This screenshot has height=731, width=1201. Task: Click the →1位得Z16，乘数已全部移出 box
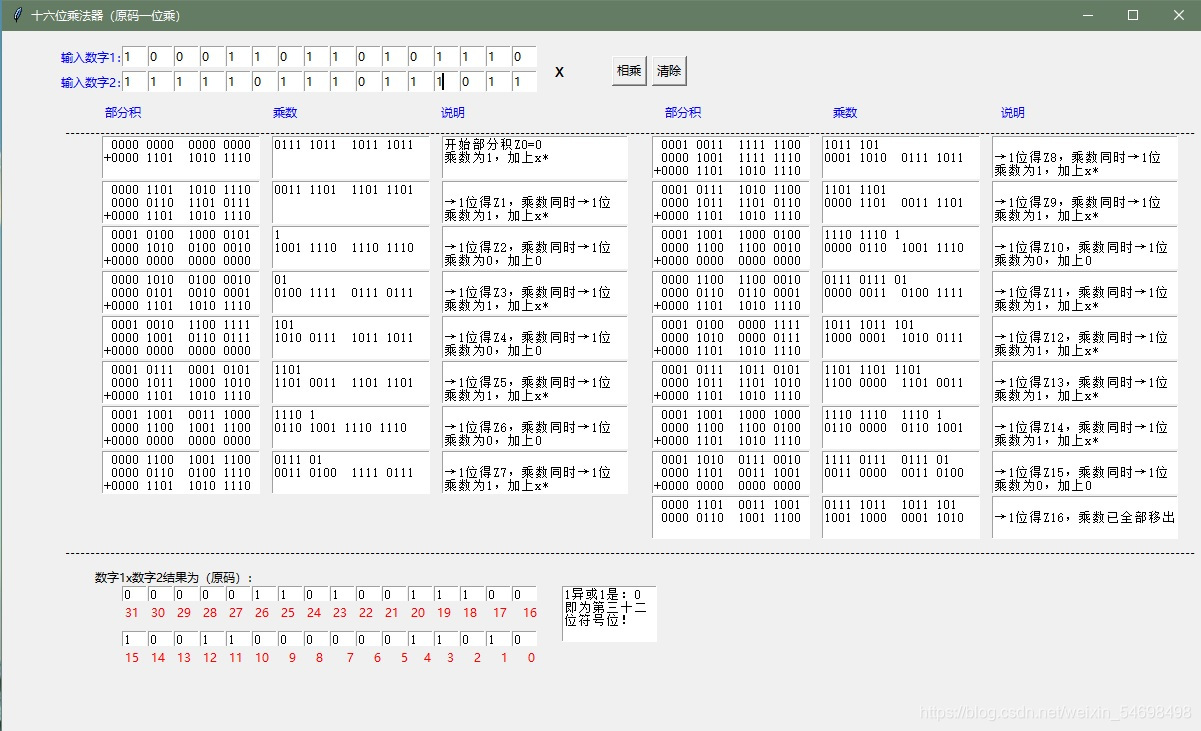click(1085, 517)
